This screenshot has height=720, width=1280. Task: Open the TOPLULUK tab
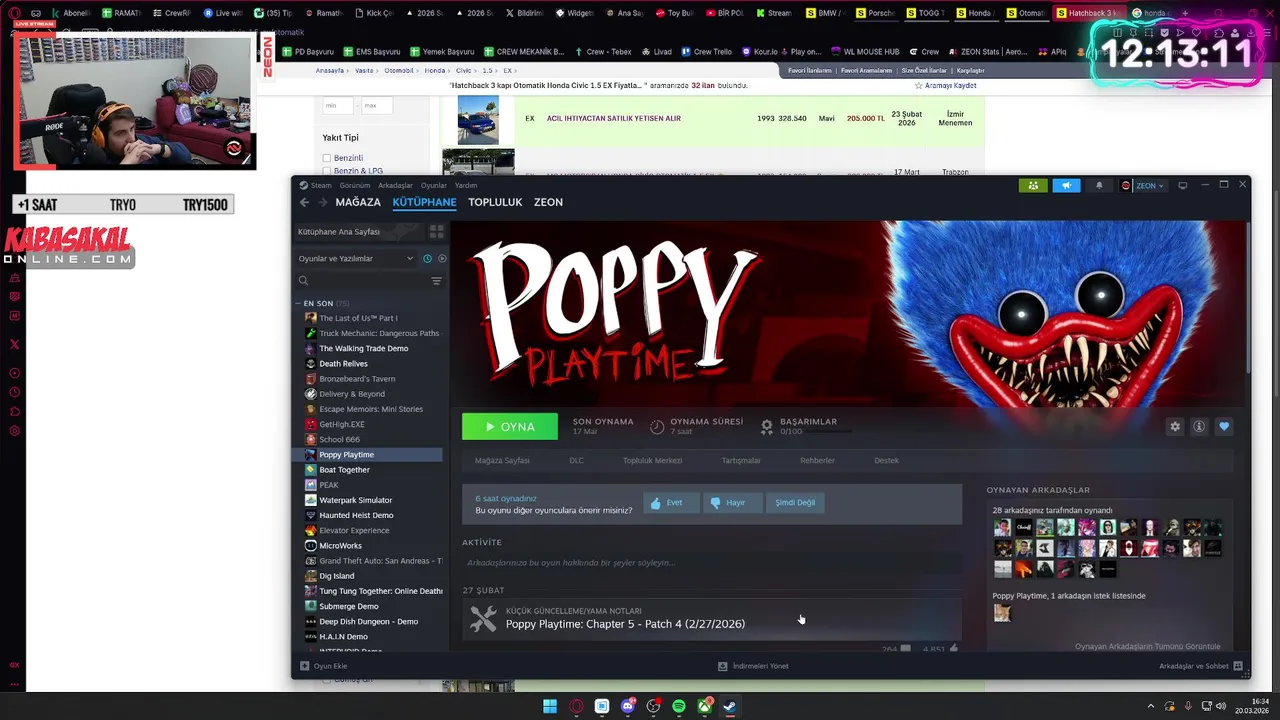pyautogui.click(x=495, y=202)
